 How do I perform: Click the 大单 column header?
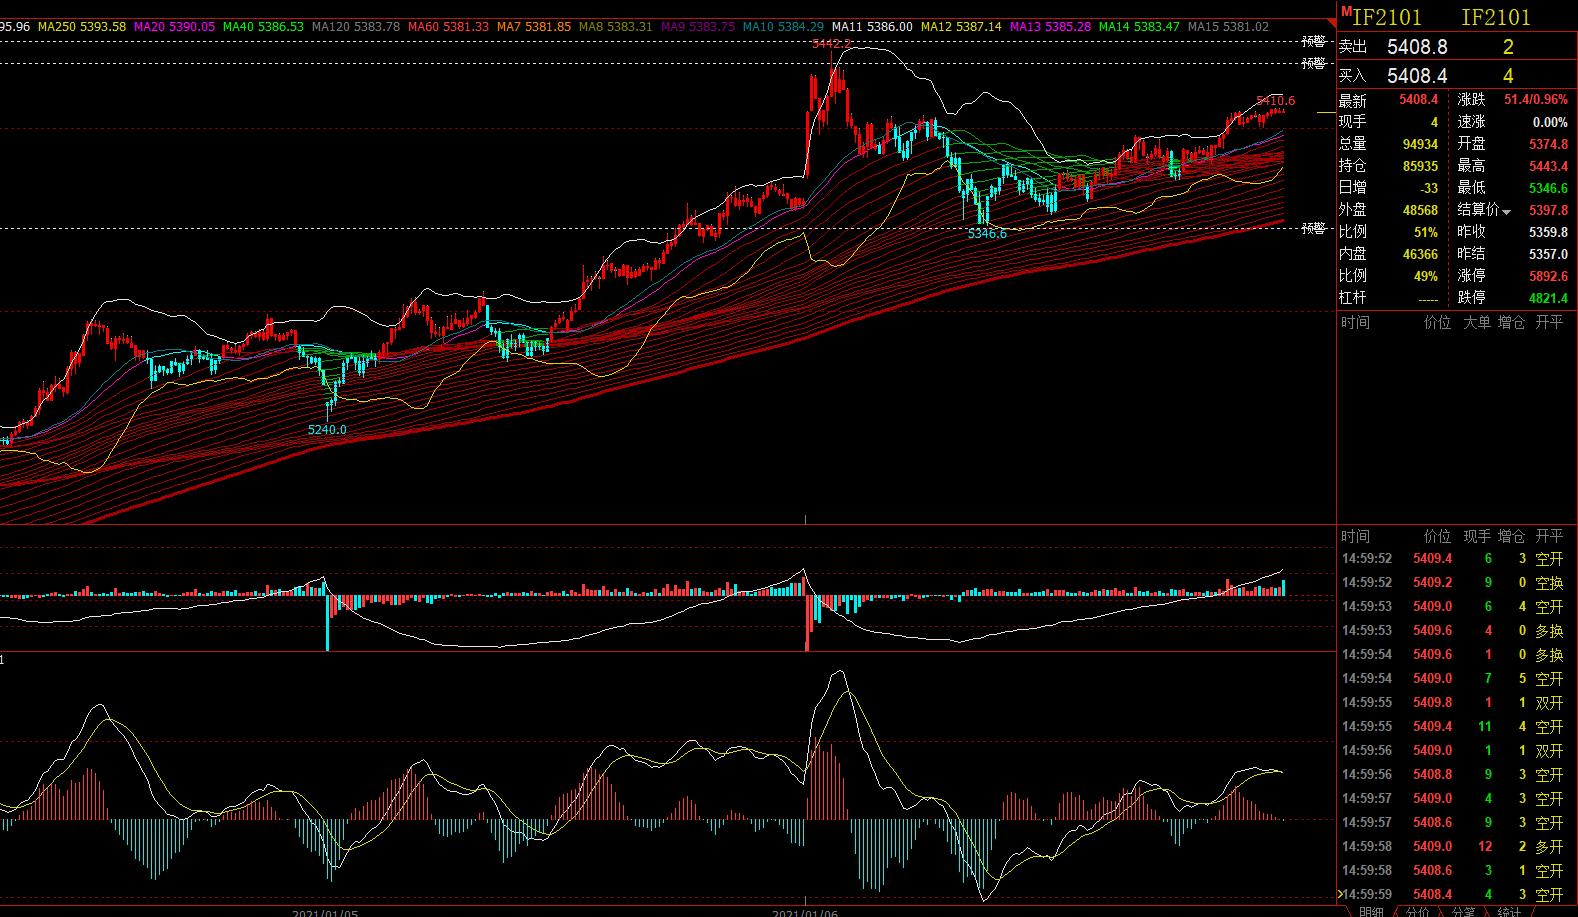[x=1476, y=322]
